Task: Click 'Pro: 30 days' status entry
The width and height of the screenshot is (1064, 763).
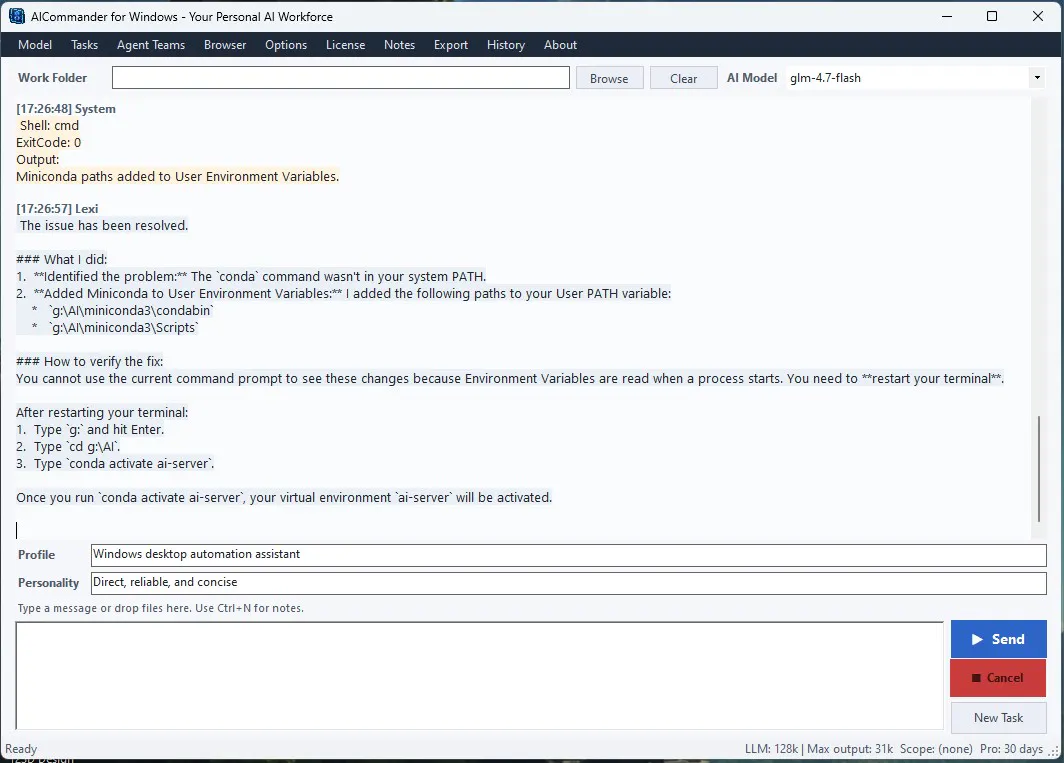Action: click(x=1011, y=749)
